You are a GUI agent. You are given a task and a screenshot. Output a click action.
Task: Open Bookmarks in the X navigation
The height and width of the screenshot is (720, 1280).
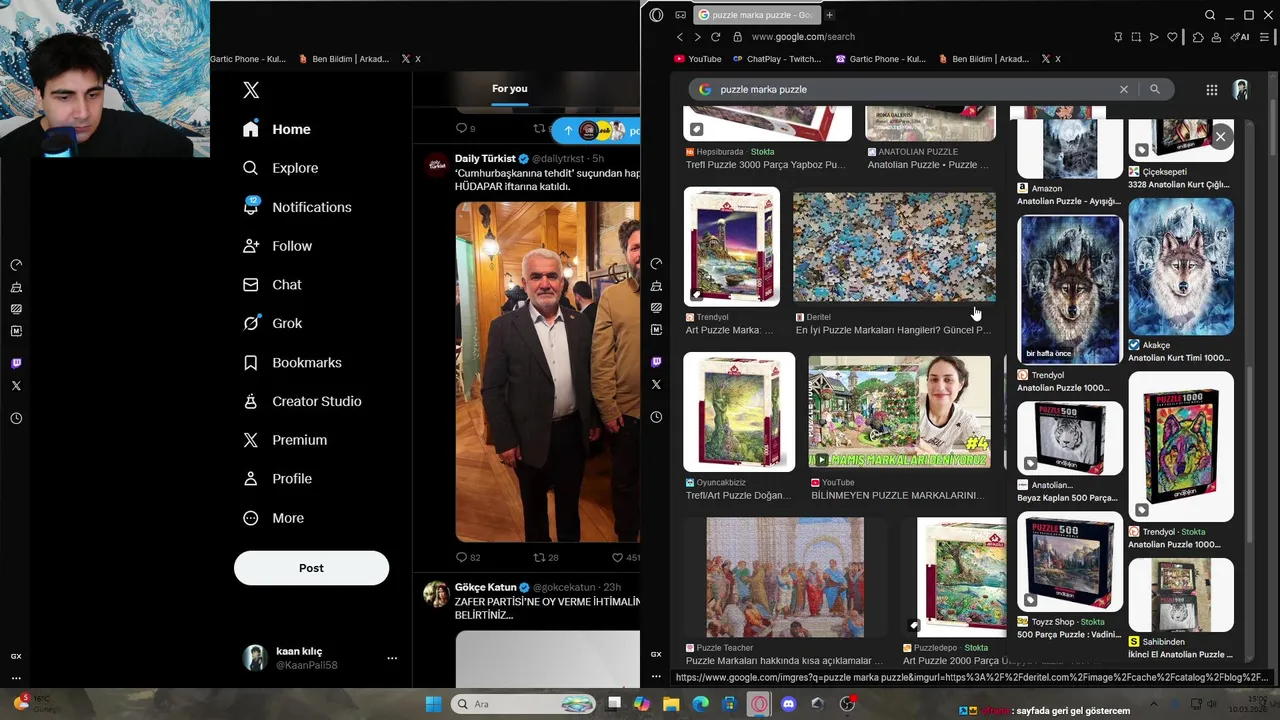point(292,362)
